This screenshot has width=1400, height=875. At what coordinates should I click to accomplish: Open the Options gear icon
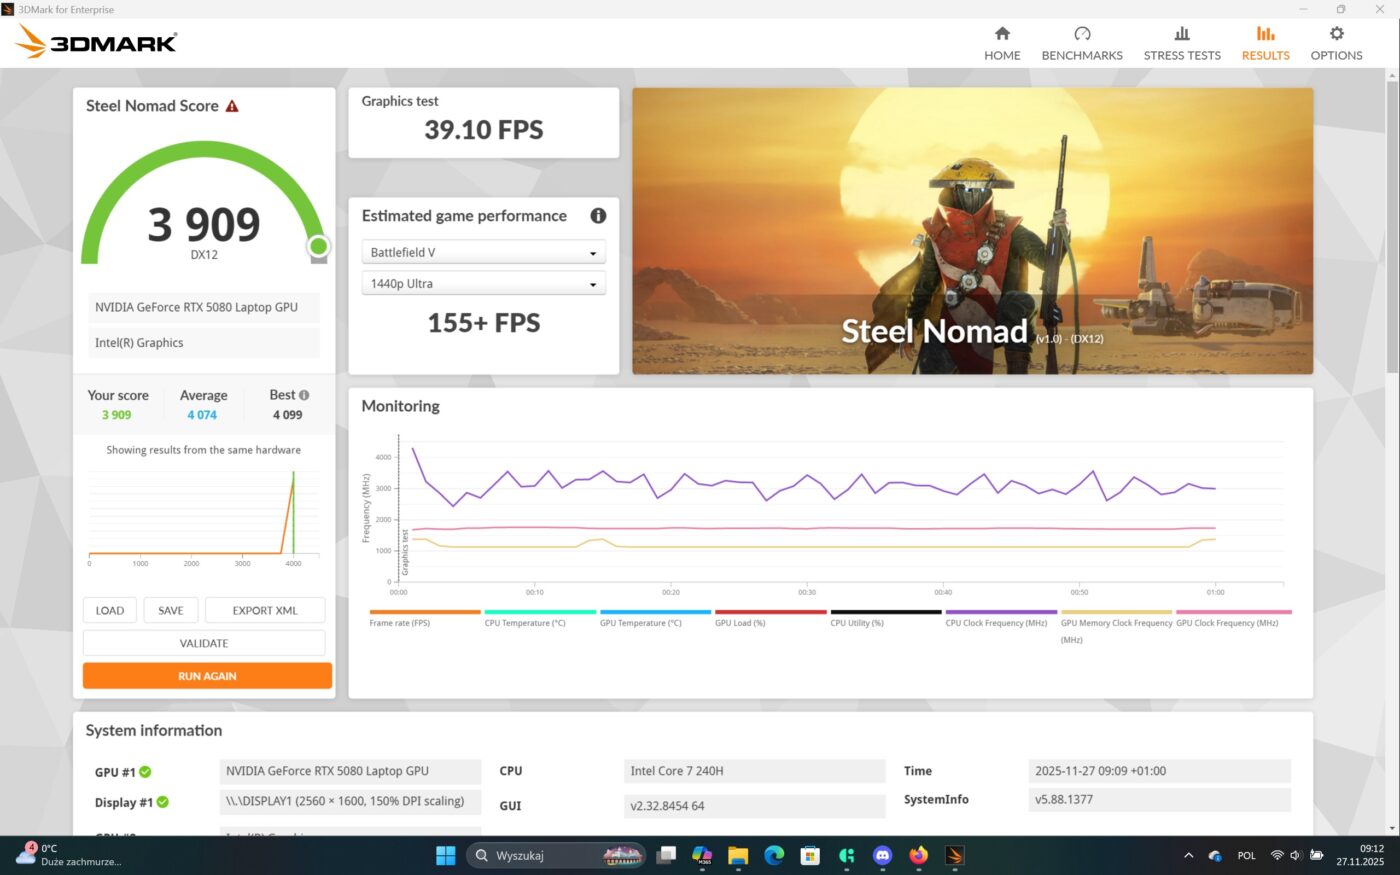point(1336,33)
